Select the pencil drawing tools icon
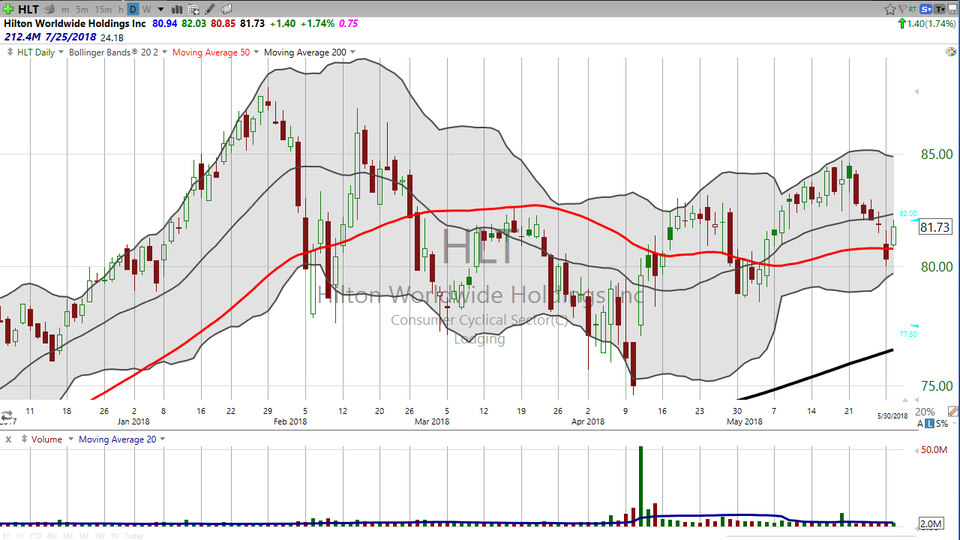960x540 pixels. (x=210, y=9)
